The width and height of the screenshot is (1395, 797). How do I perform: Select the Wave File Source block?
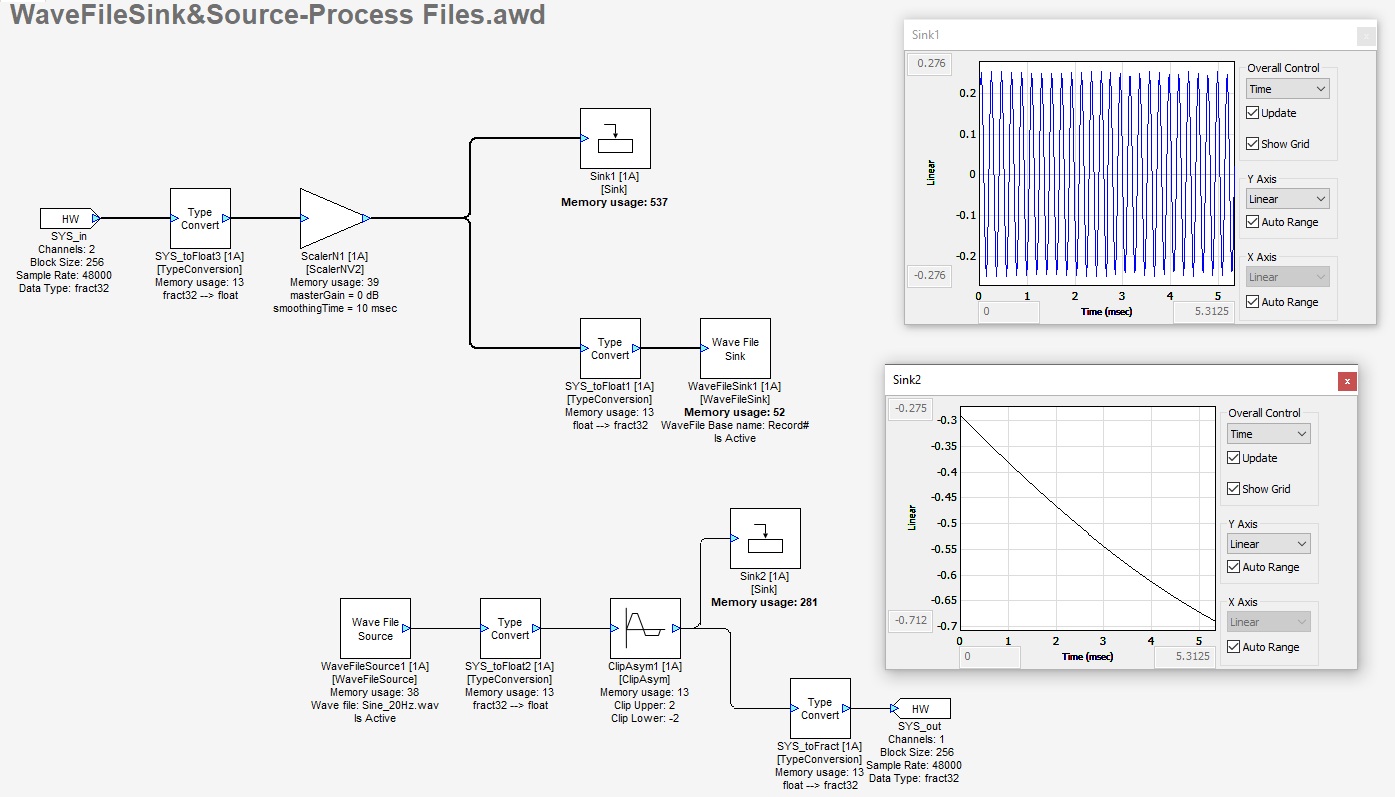[x=375, y=629]
